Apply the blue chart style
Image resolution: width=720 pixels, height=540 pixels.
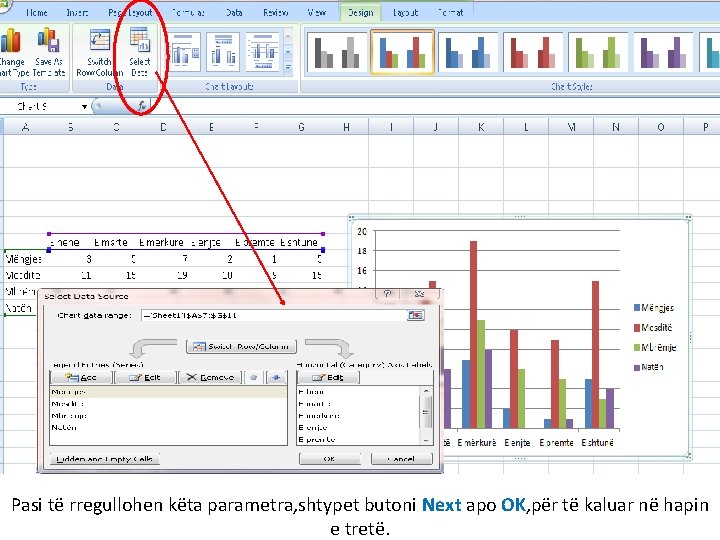[468, 52]
